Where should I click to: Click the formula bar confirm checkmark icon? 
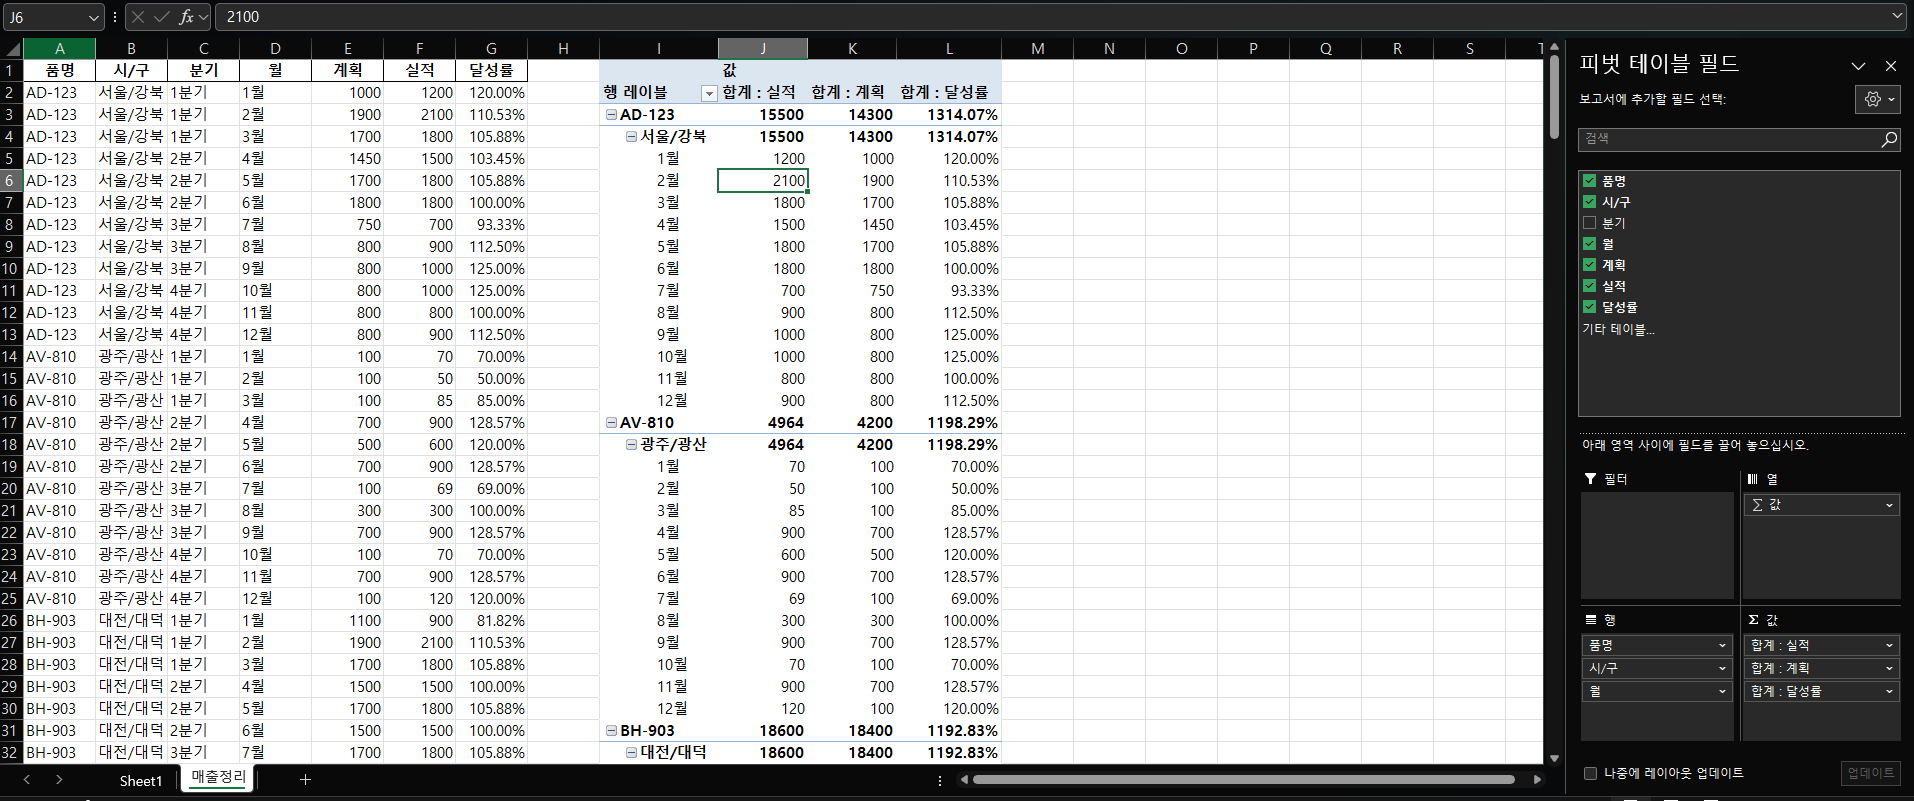161,17
